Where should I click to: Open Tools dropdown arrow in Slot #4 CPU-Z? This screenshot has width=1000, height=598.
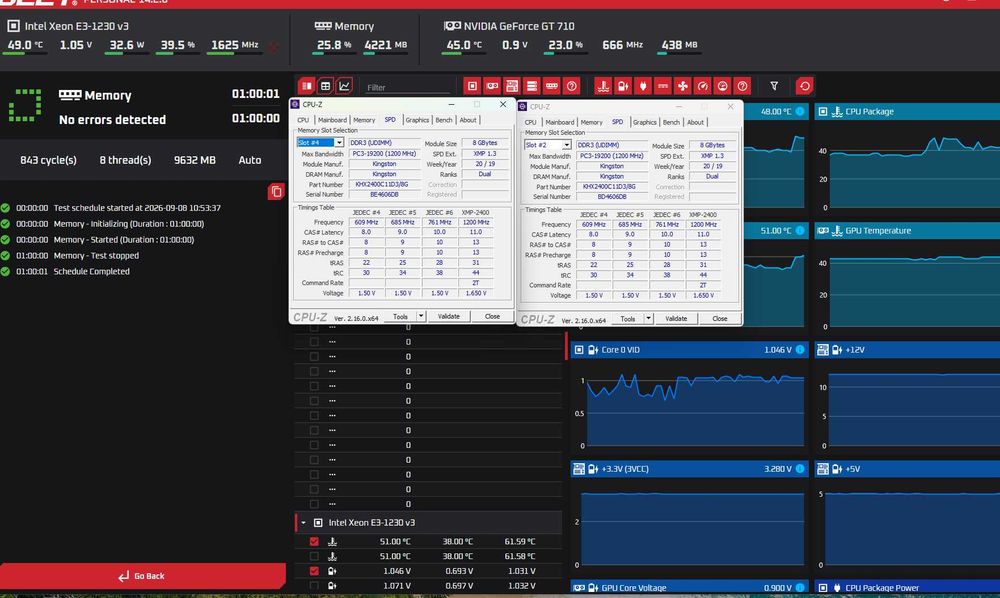[421, 316]
